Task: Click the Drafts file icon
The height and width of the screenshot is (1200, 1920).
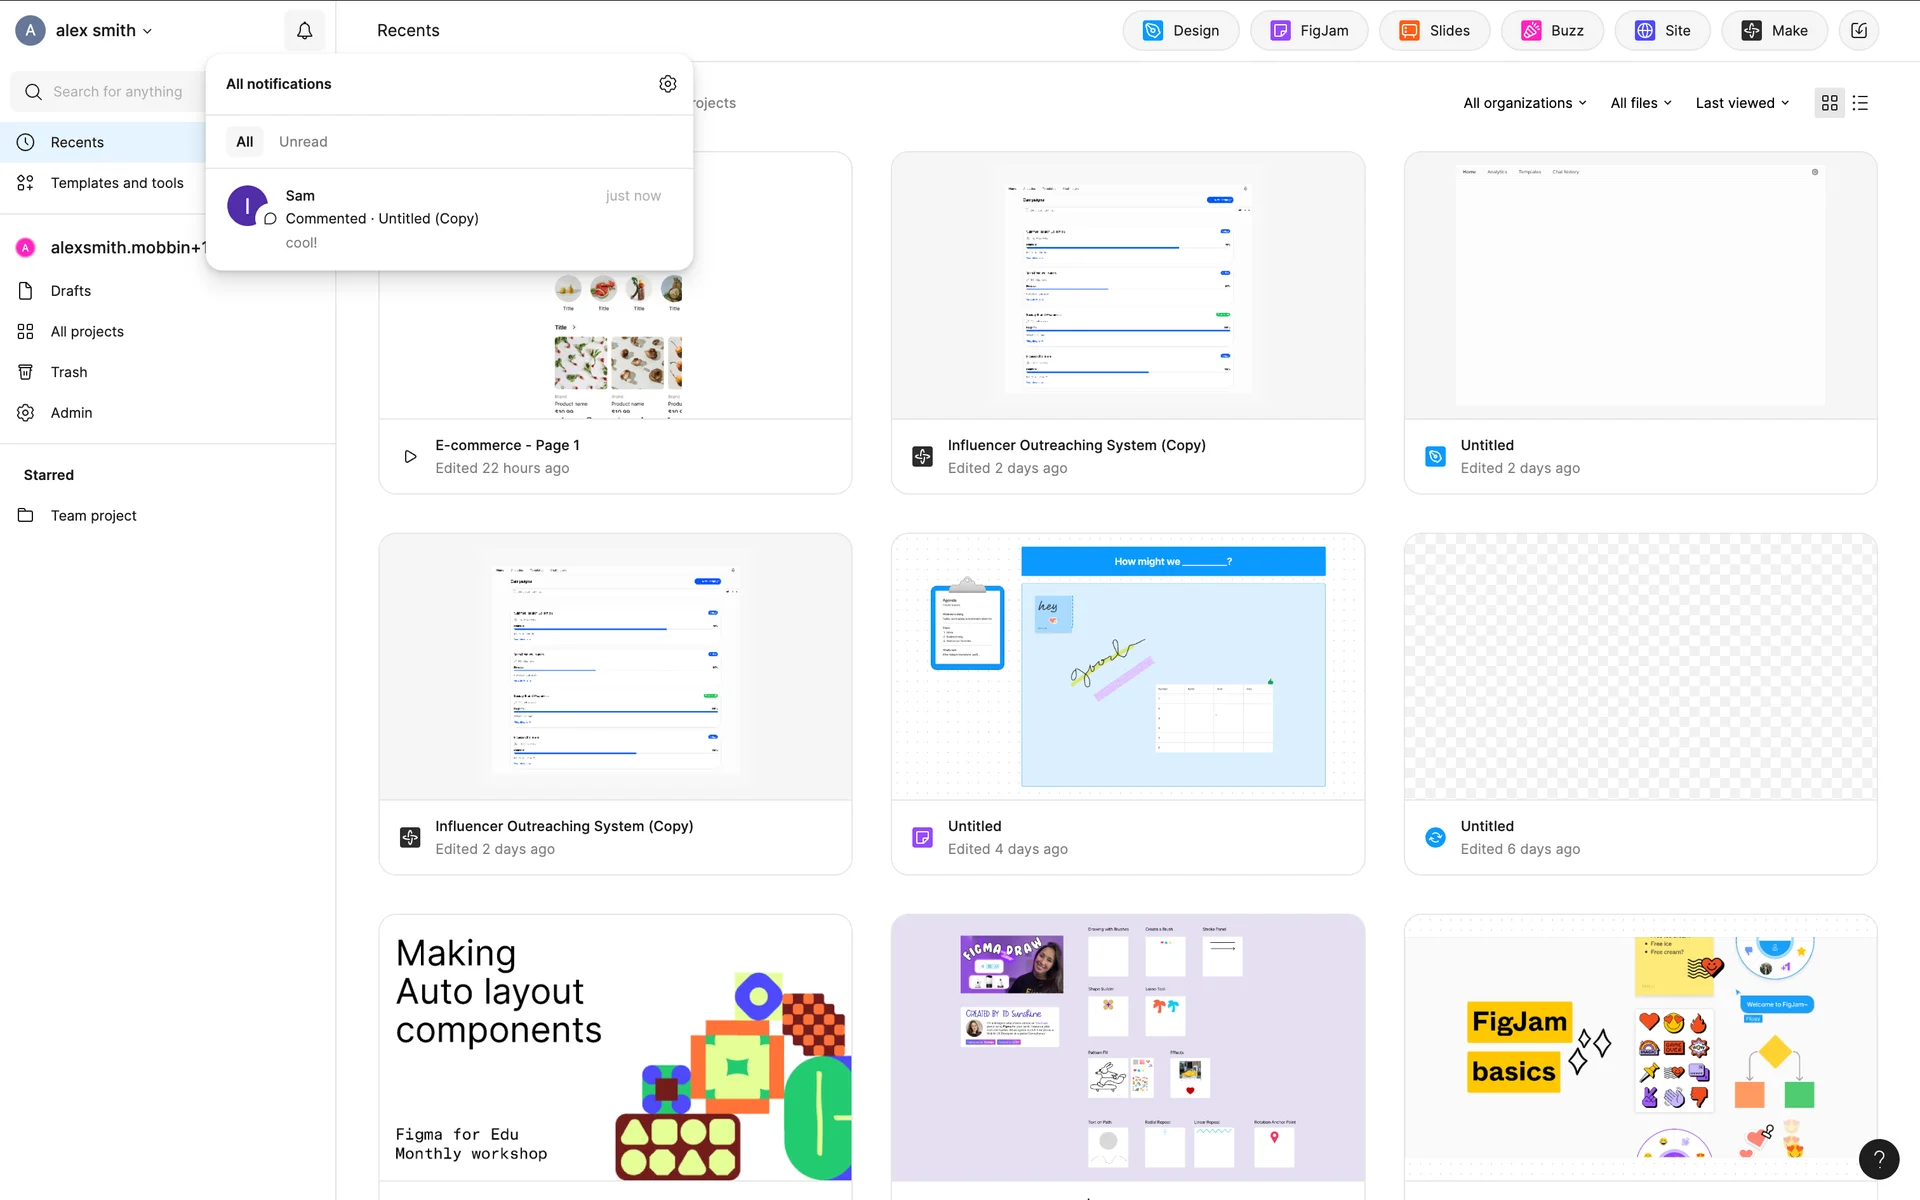Action: 26,291
